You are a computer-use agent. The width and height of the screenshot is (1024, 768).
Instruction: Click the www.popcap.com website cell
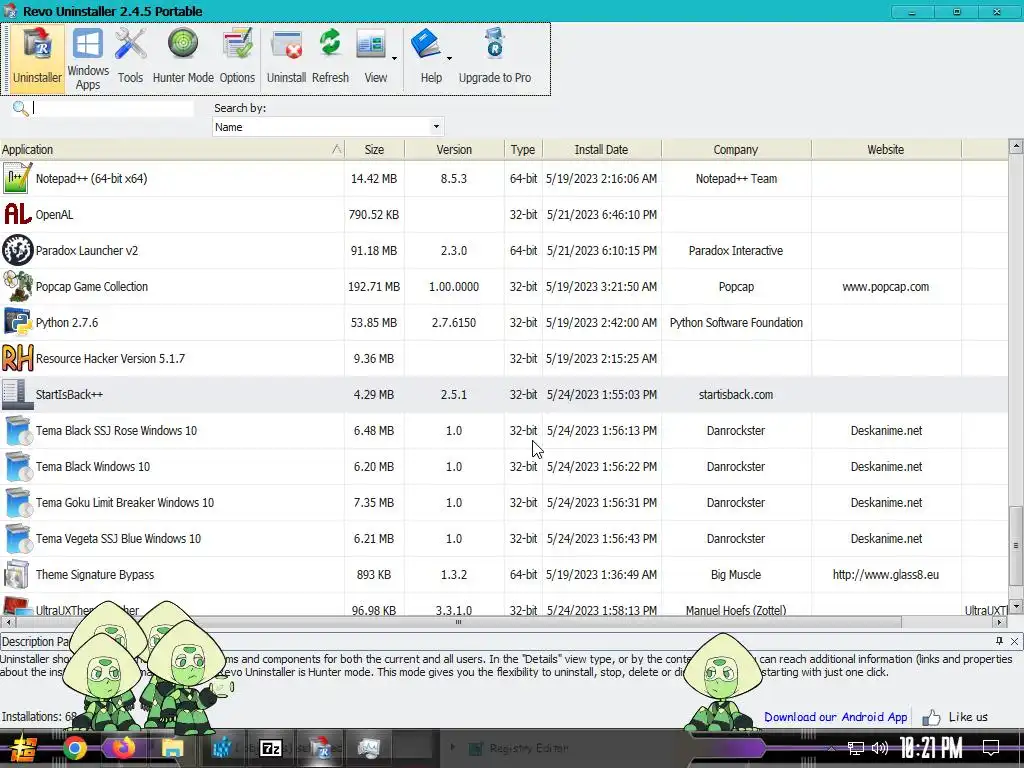tap(886, 287)
